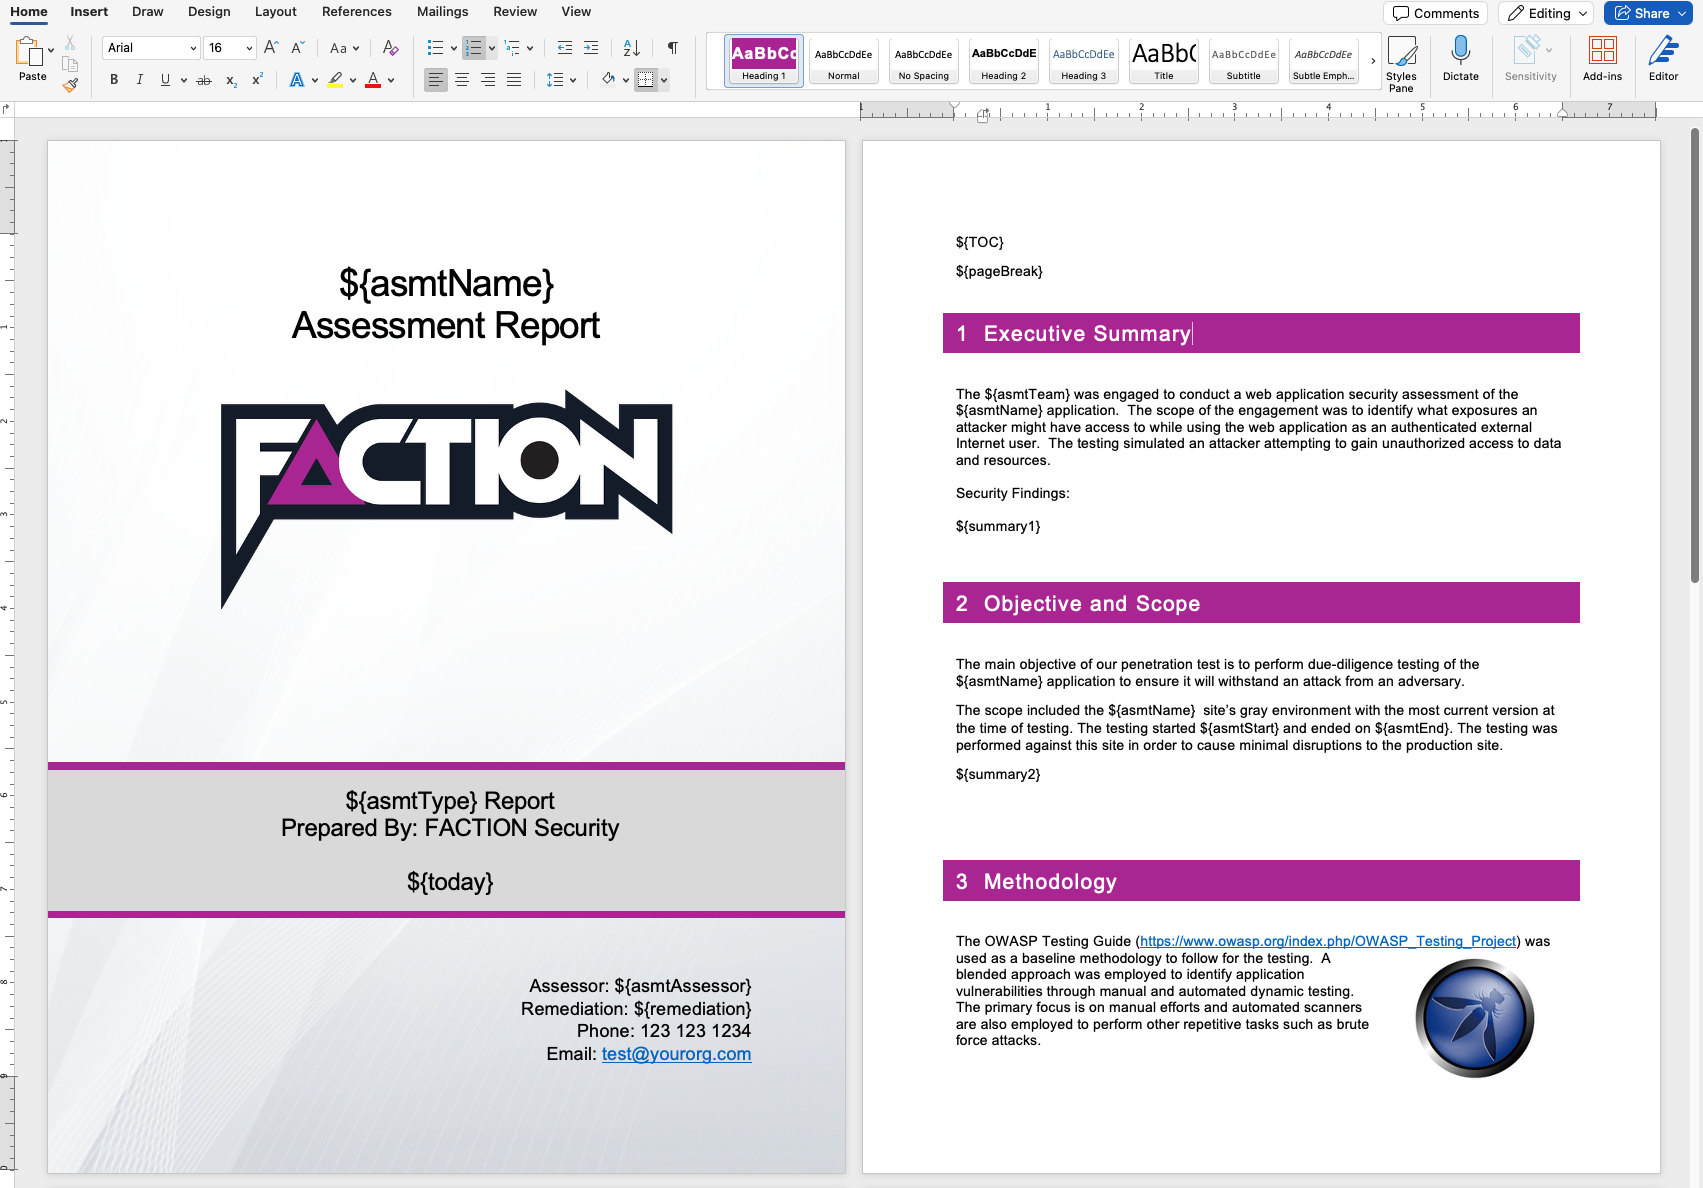This screenshot has width=1703, height=1188.
Task: Toggle Italic formatting
Action: pyautogui.click(x=139, y=80)
